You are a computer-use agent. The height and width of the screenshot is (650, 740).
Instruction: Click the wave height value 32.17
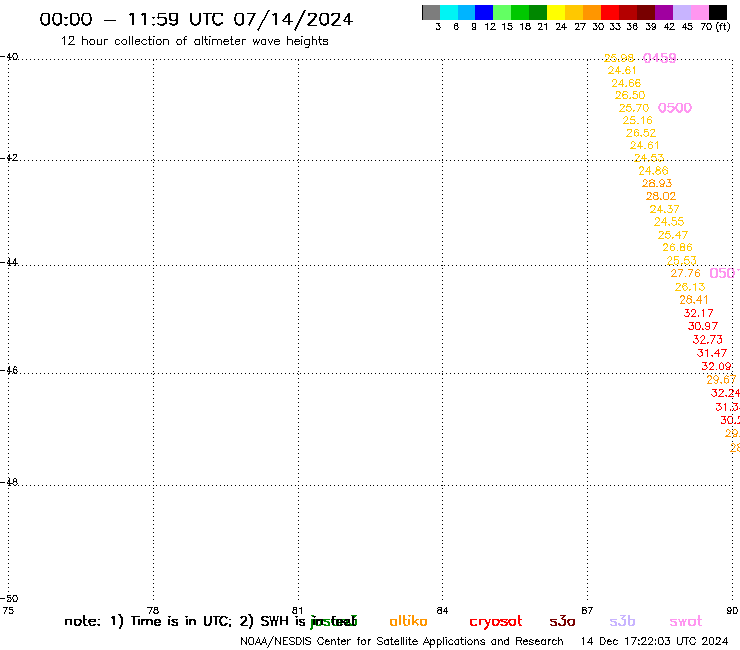[x=698, y=313]
